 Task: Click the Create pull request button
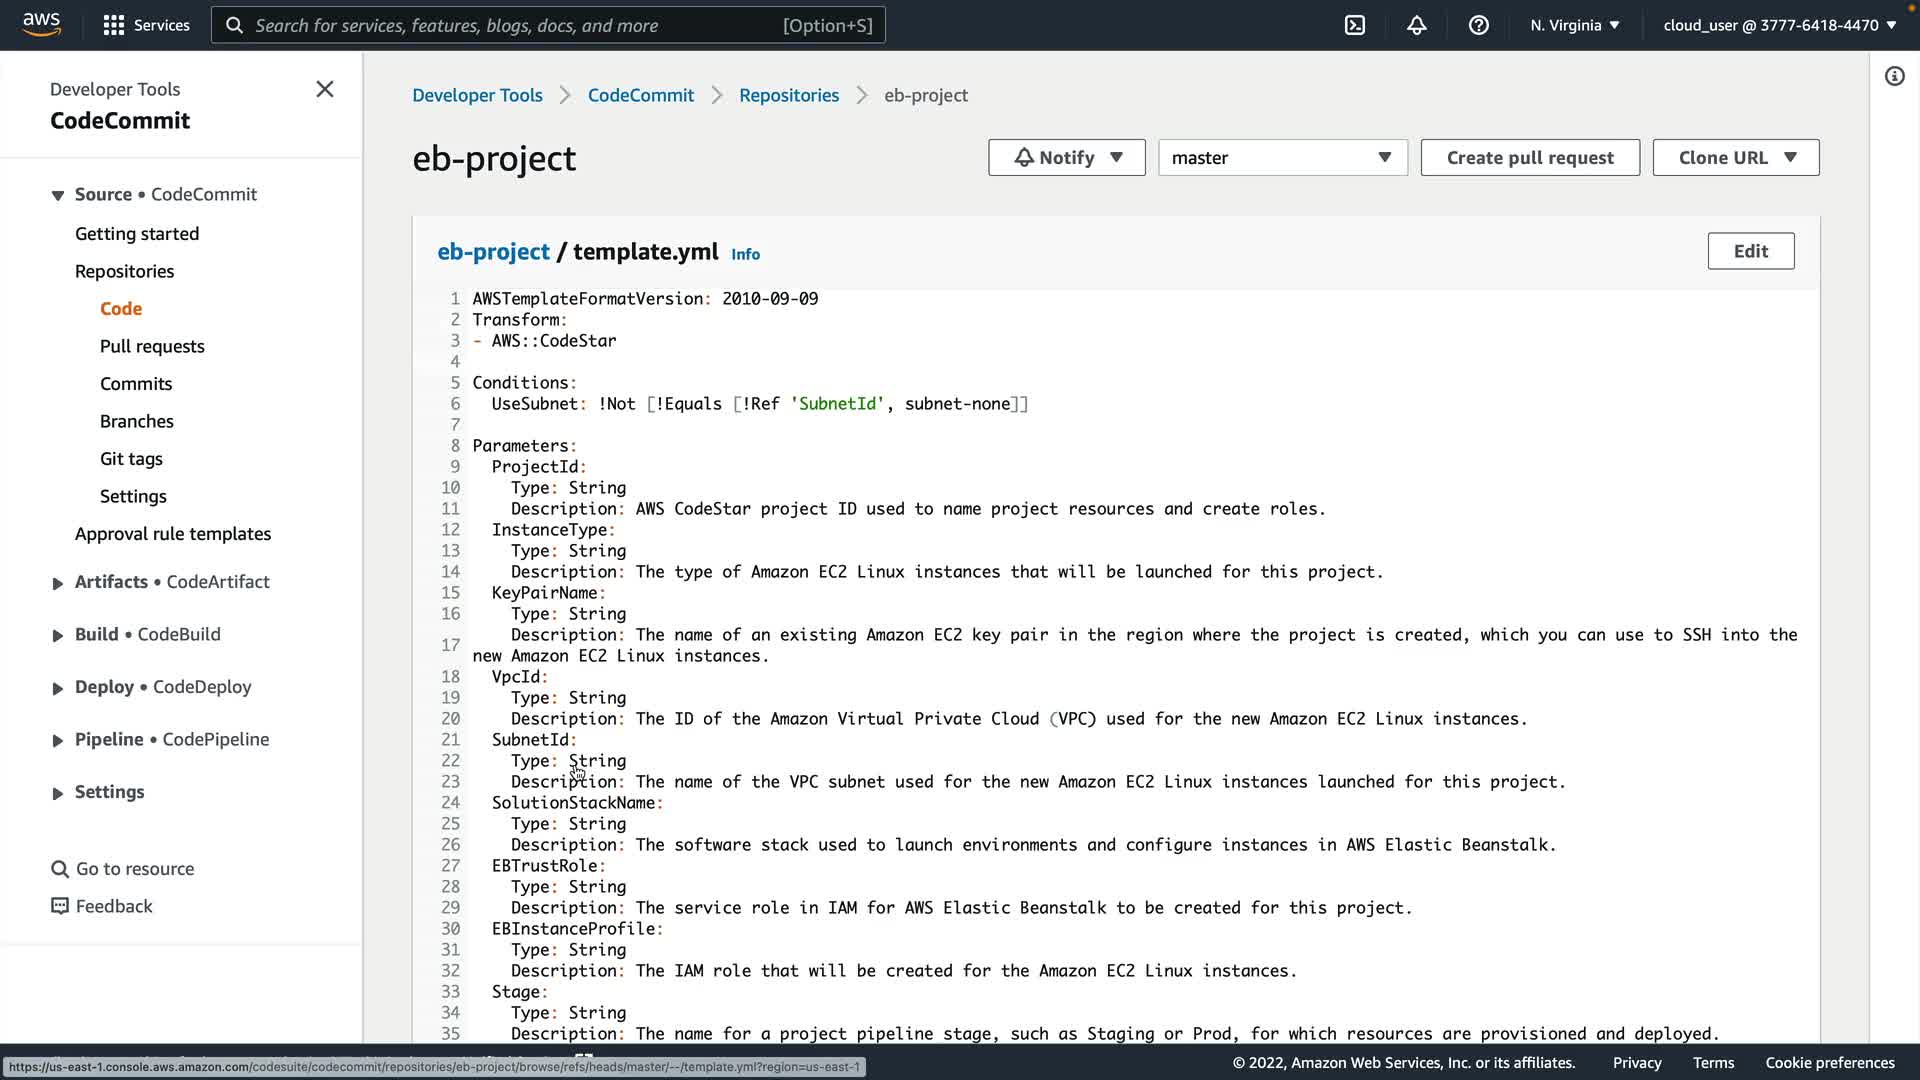coord(1529,158)
